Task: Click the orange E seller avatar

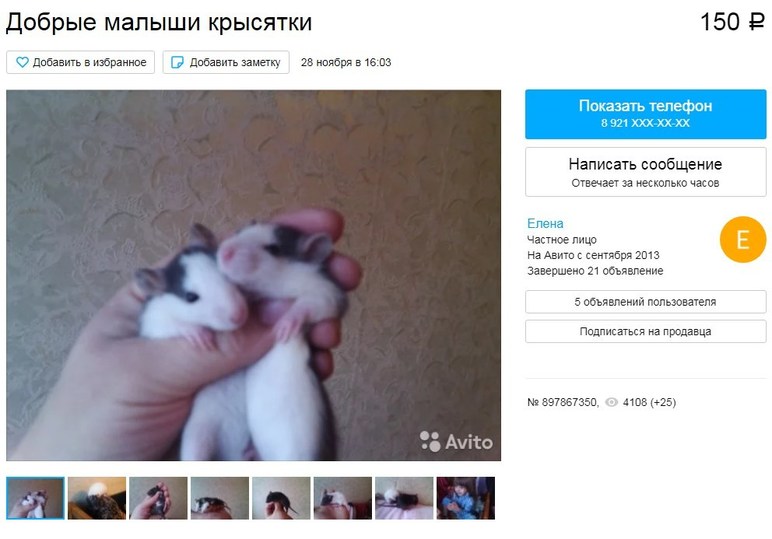Action: pyautogui.click(x=742, y=239)
